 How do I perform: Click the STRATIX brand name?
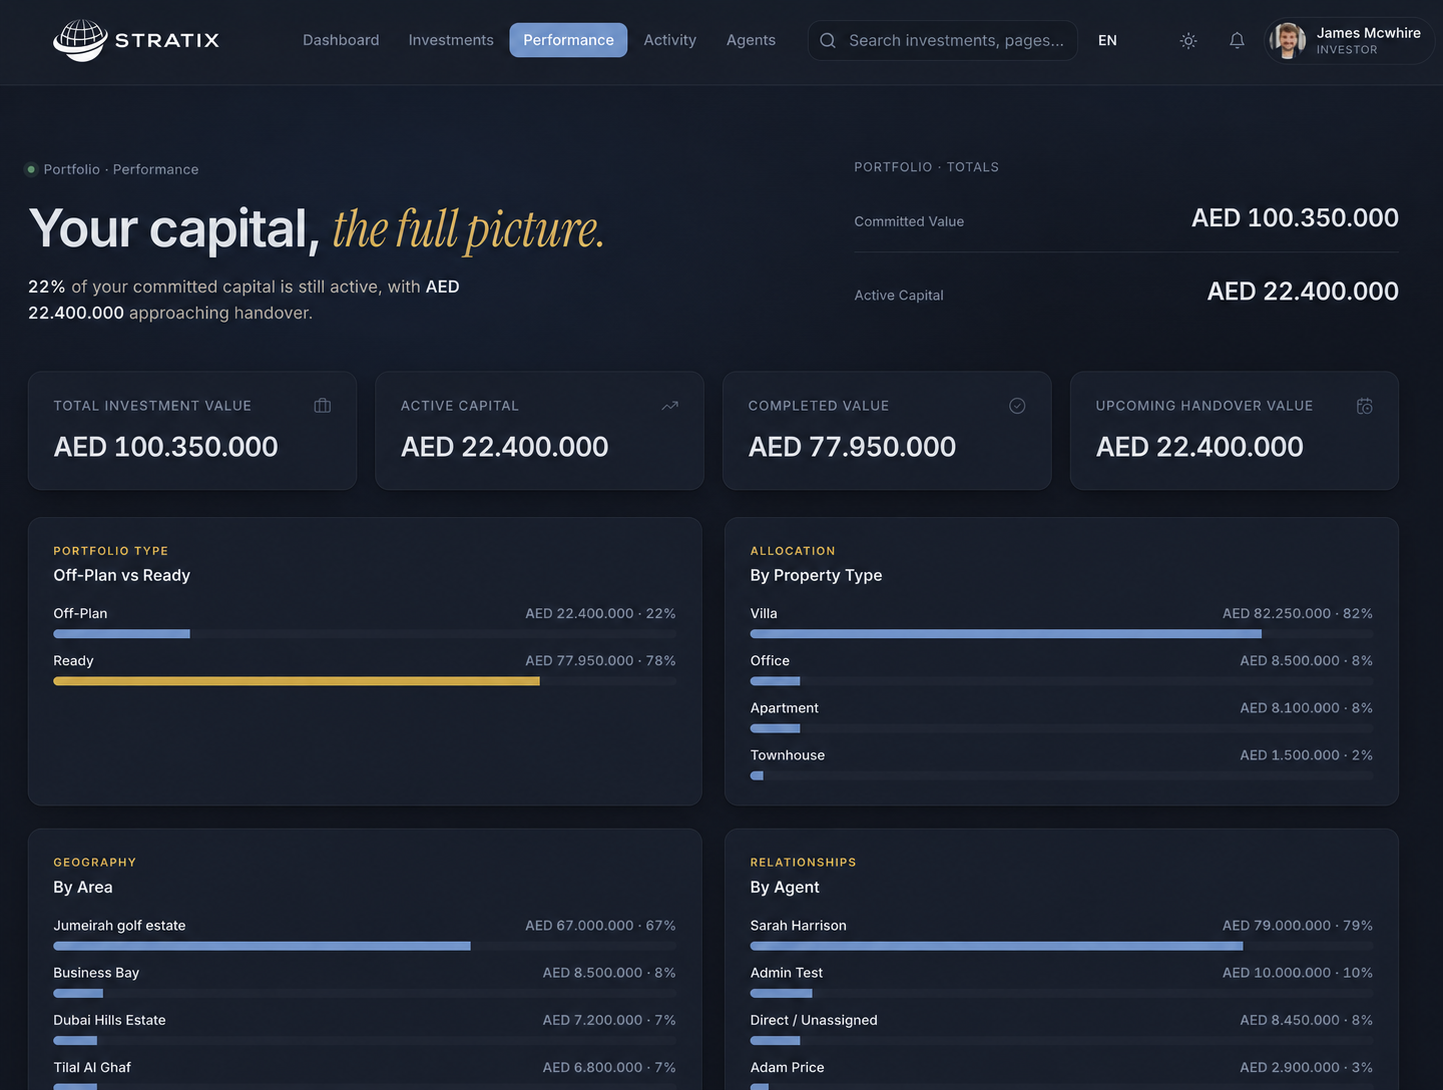click(x=167, y=41)
